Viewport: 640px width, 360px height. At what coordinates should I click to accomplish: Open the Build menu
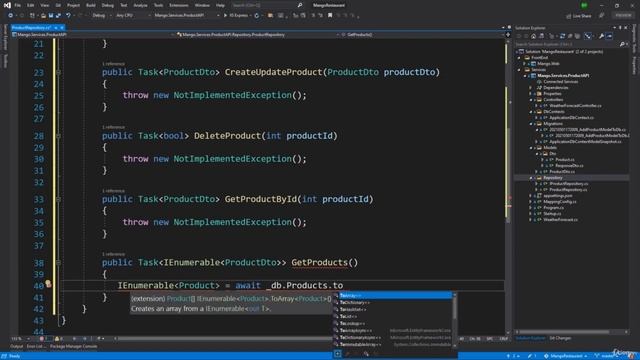tap(91, 5)
